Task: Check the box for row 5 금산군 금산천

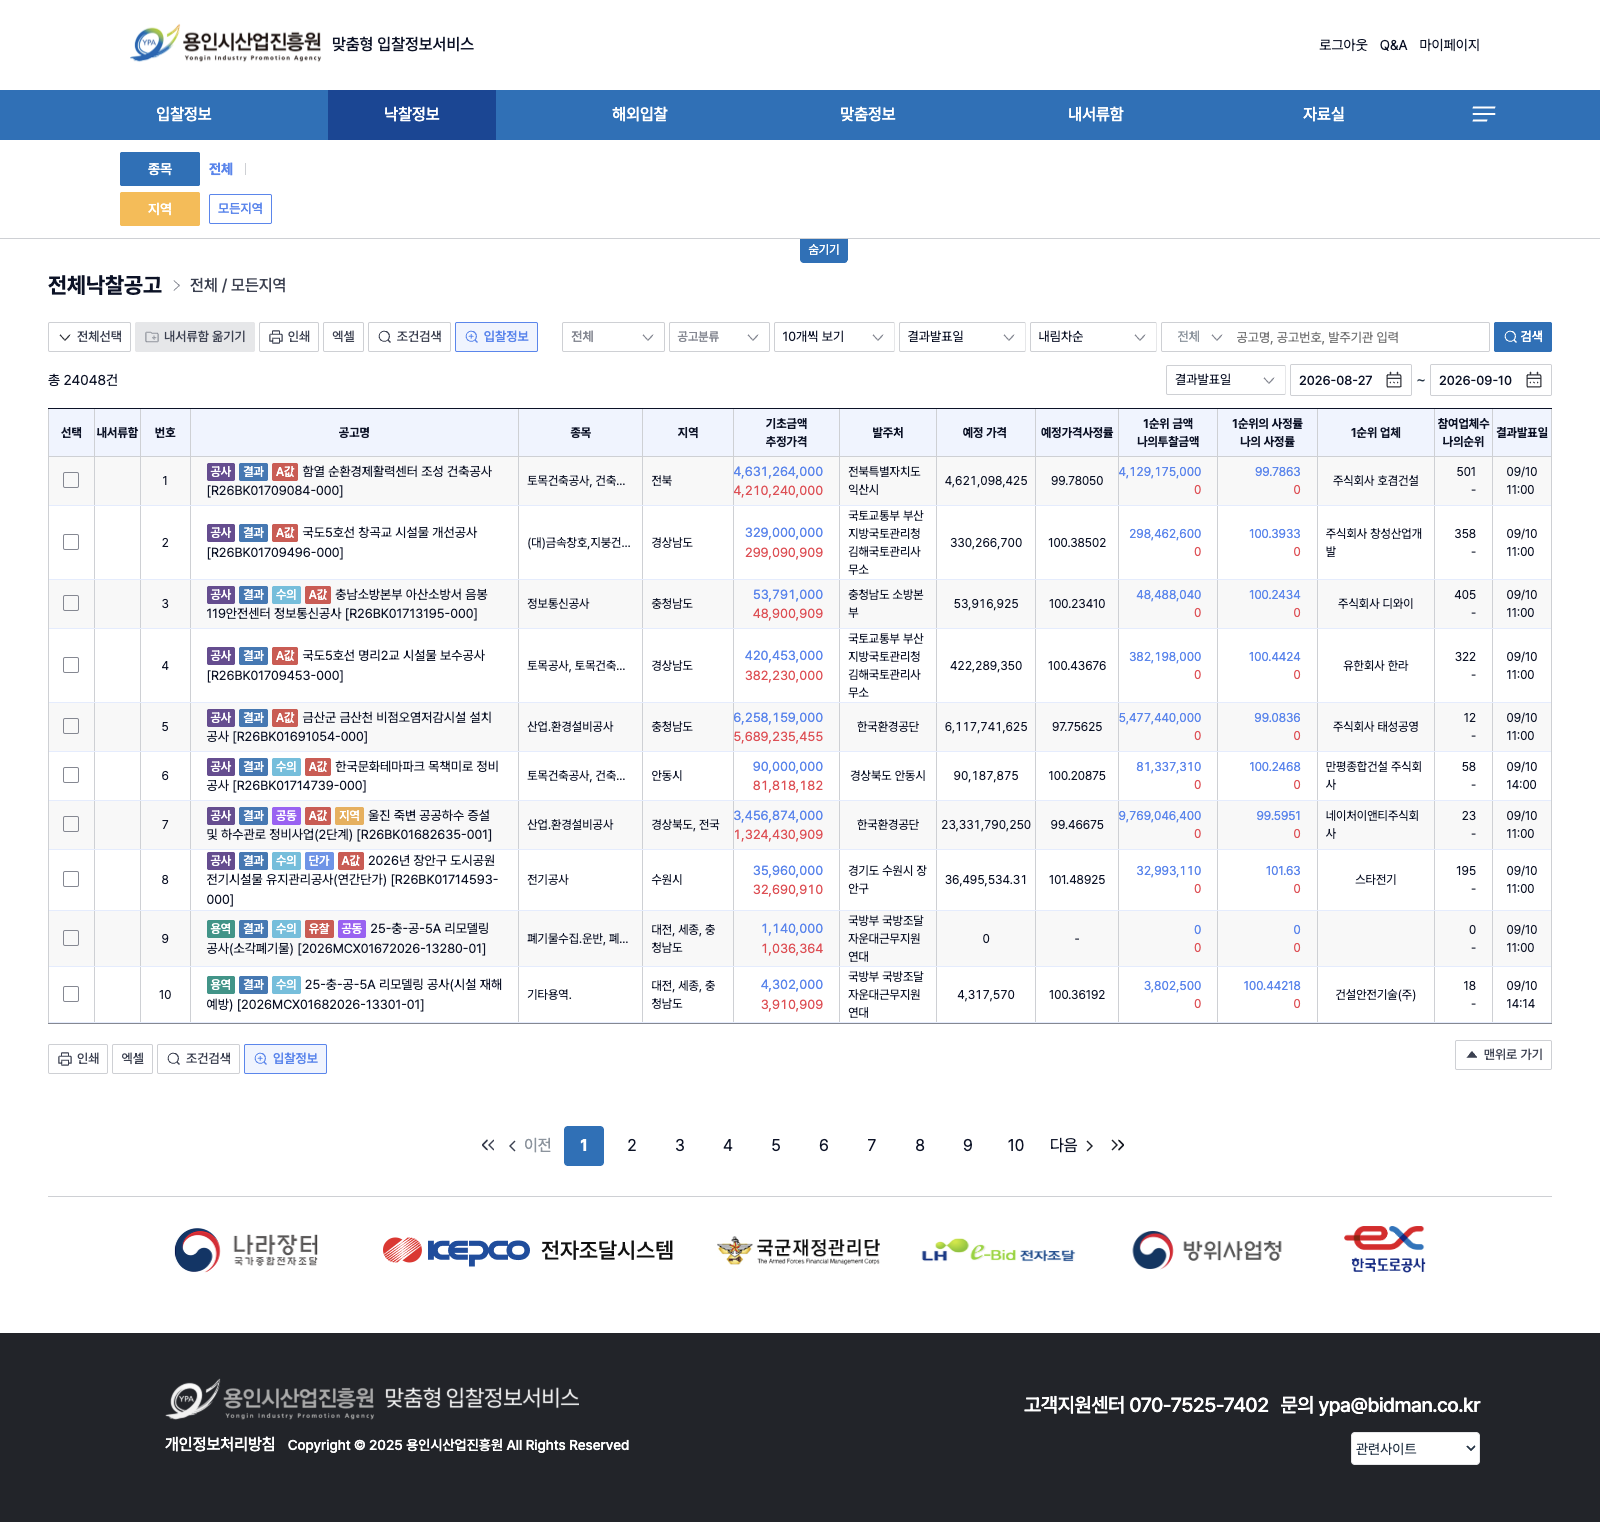Action: [71, 726]
